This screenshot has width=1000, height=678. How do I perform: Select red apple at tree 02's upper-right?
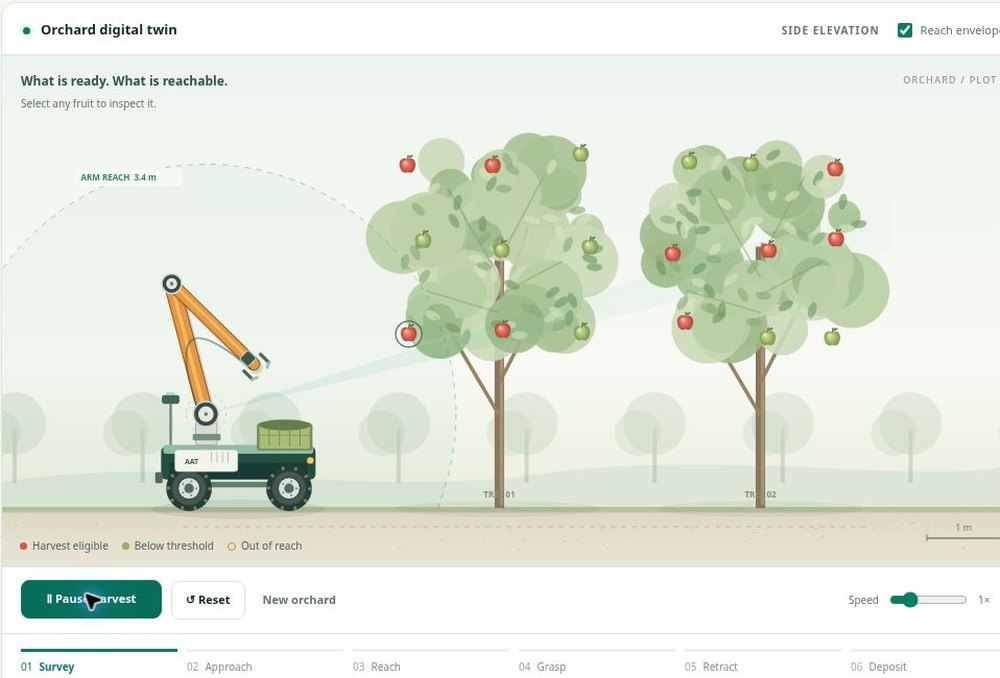tap(835, 168)
